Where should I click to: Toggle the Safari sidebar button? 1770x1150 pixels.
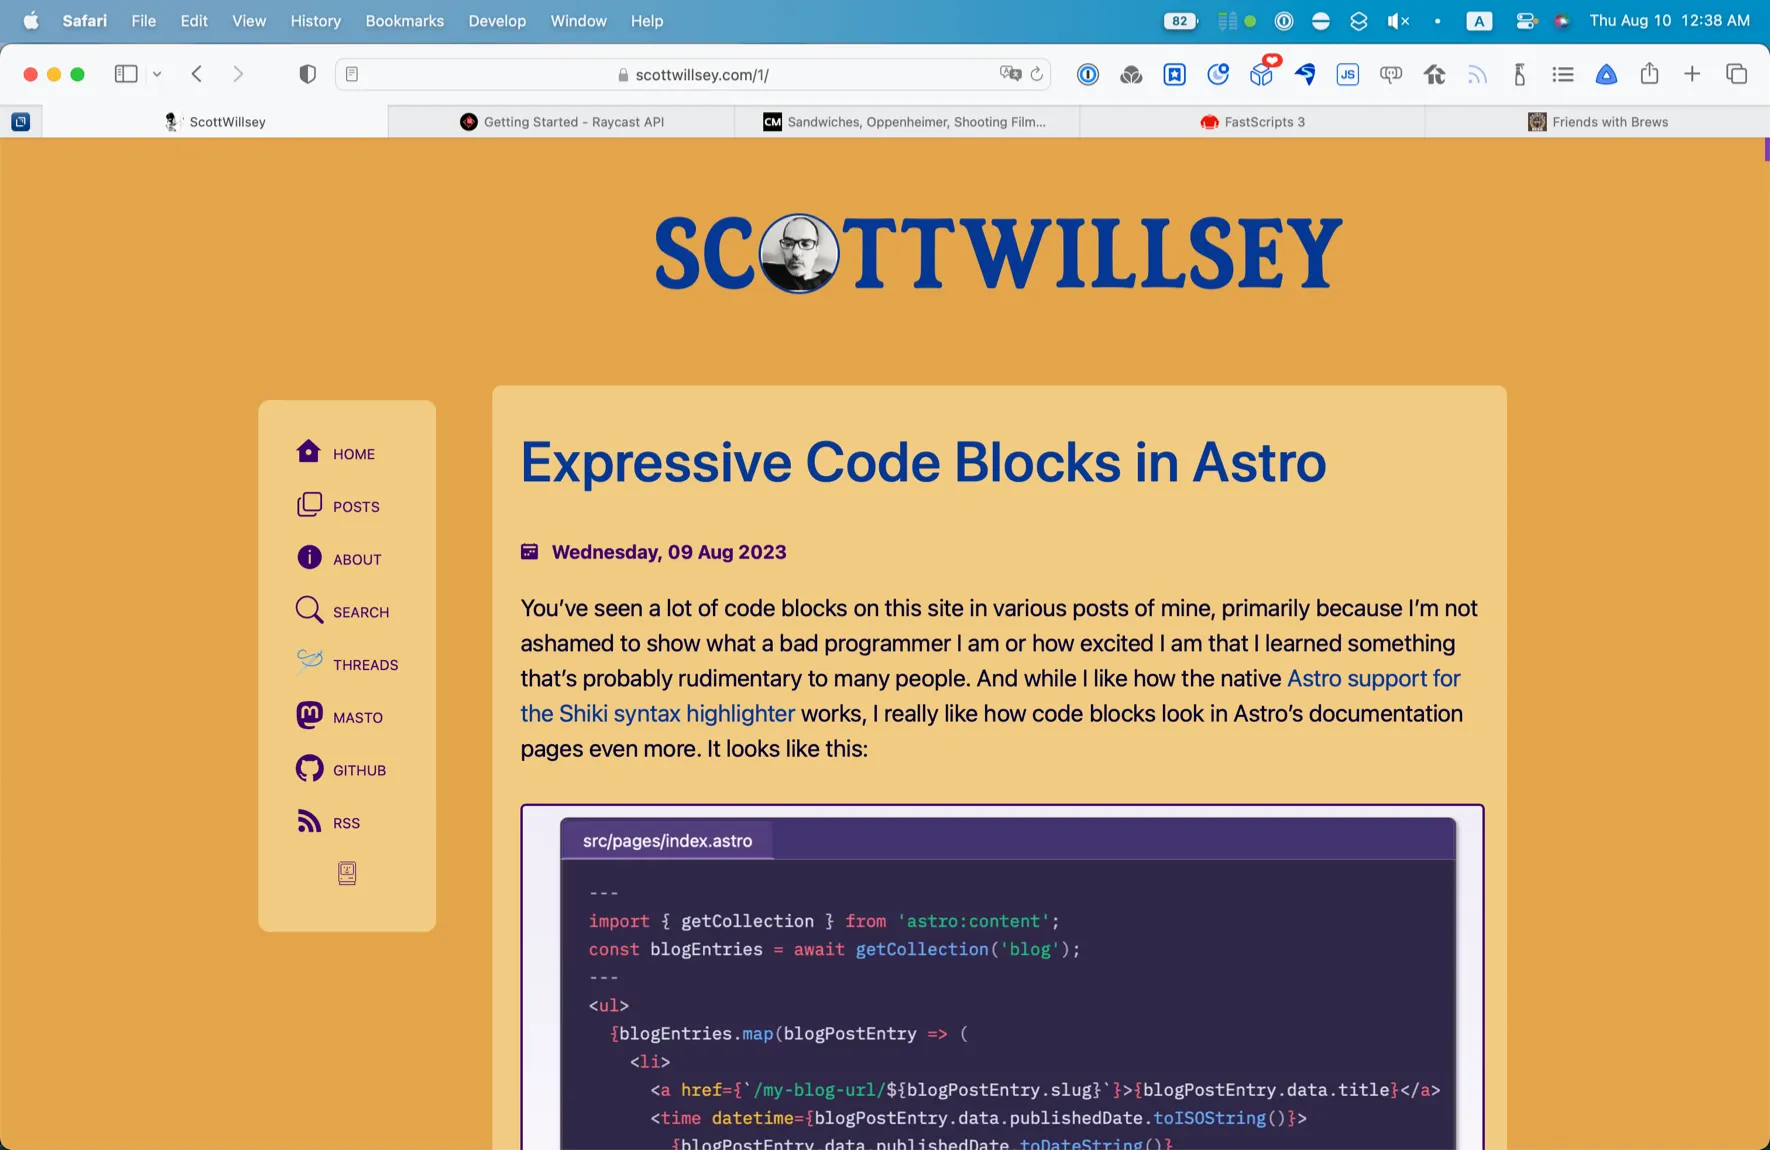pos(126,73)
